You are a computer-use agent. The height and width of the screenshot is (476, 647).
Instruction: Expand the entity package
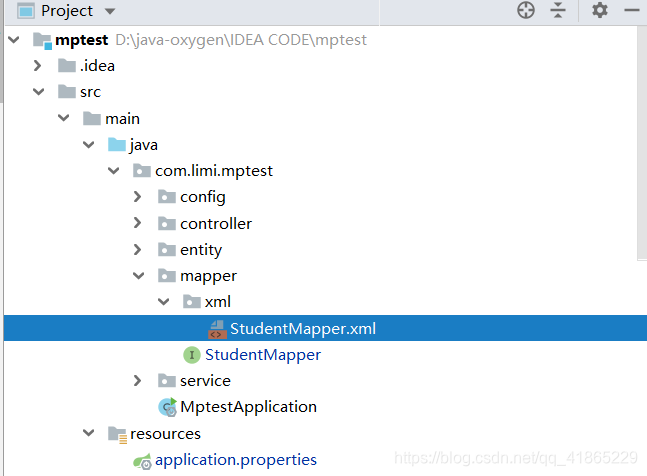pos(137,250)
